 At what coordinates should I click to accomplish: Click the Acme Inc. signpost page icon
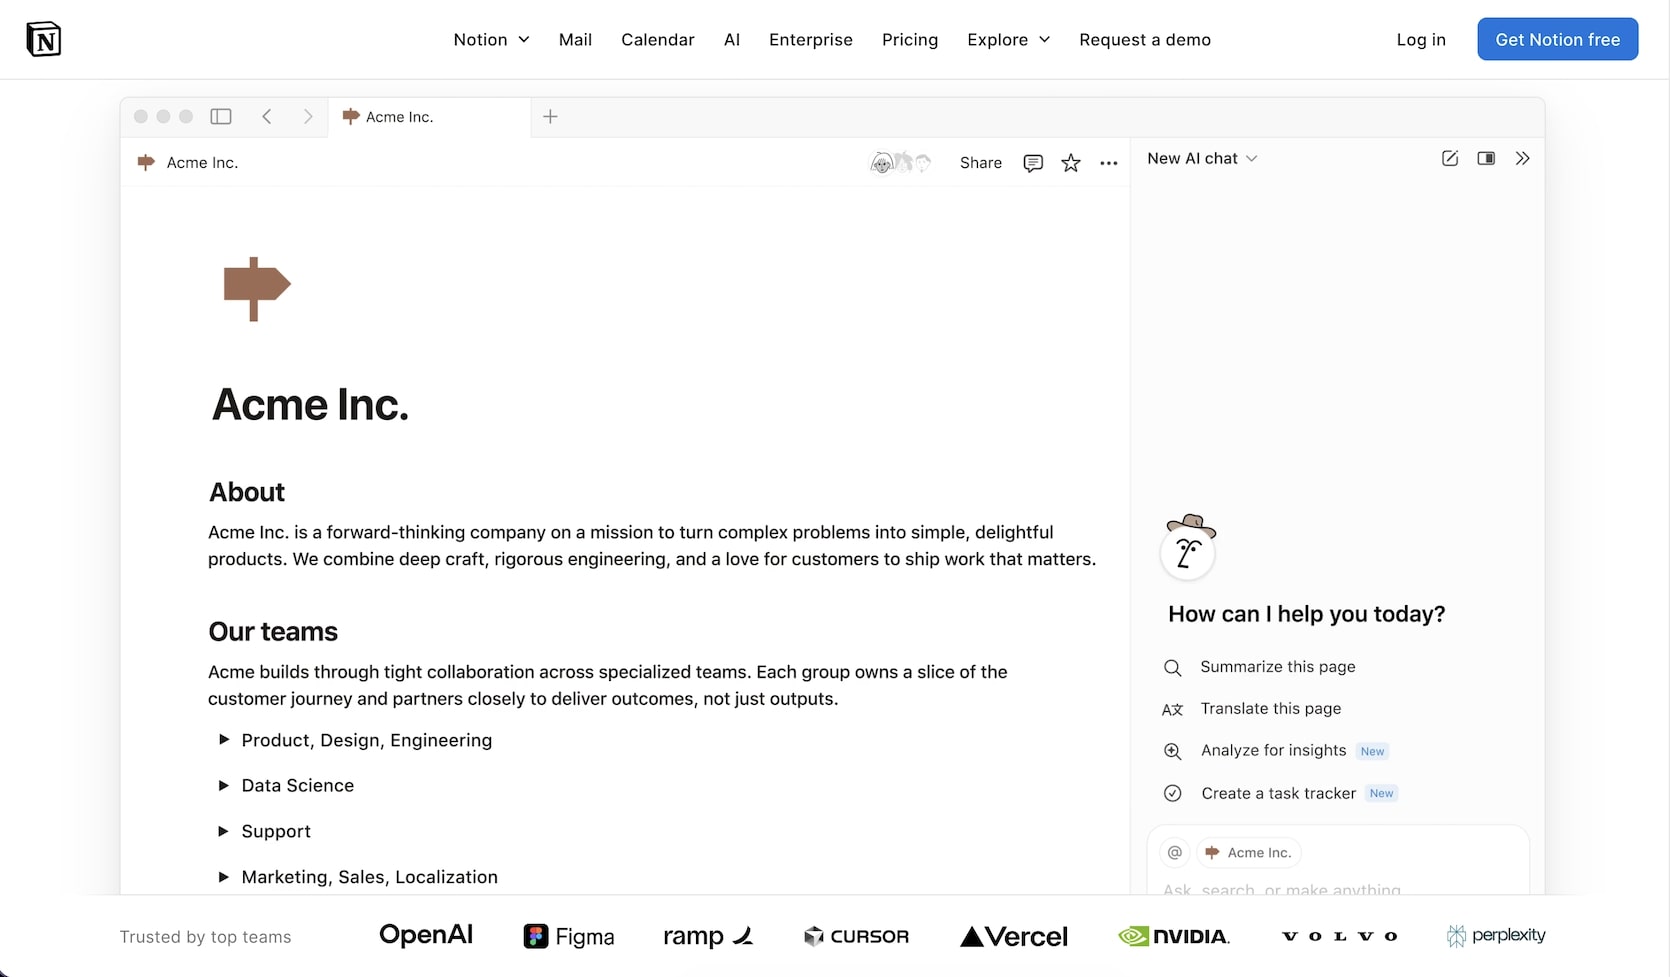pos(146,162)
